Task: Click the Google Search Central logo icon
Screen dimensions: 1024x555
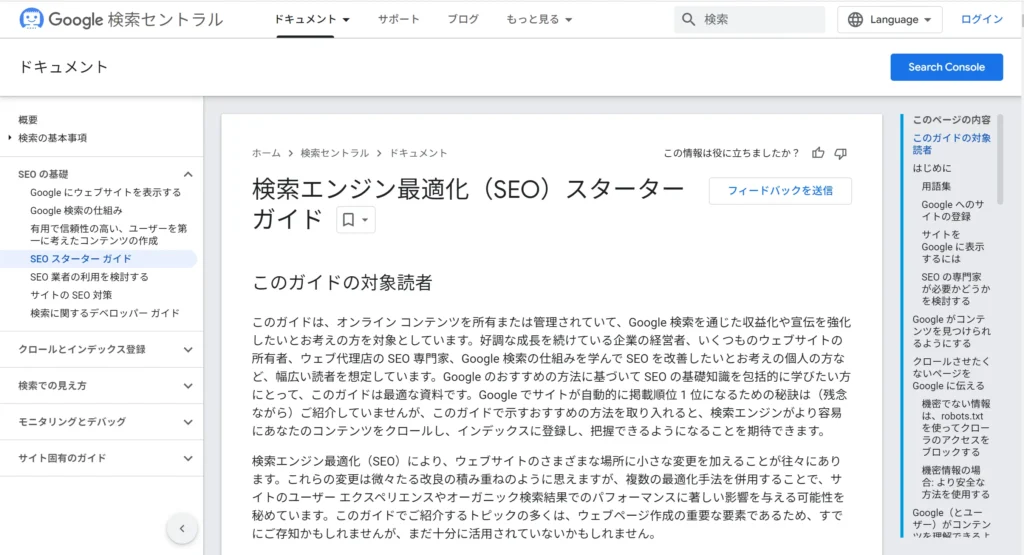Action: 31,19
